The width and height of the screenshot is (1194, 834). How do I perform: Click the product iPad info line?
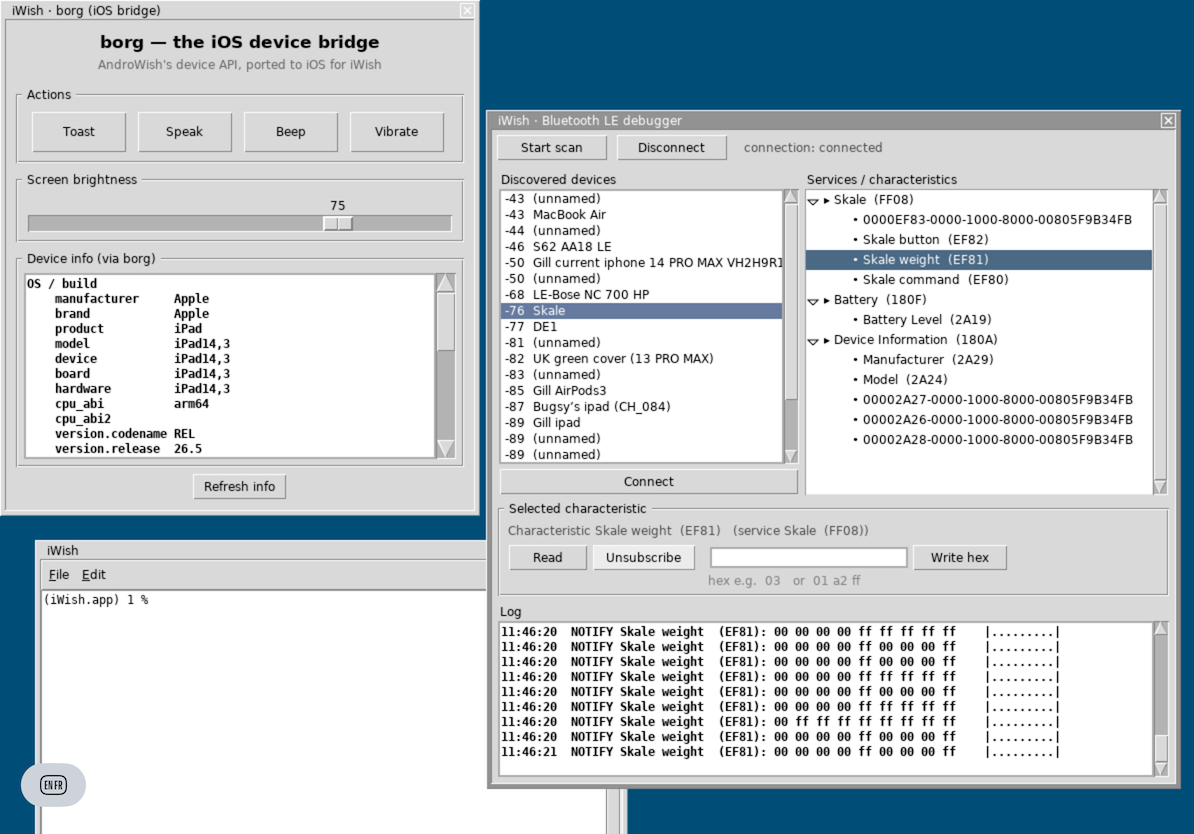click(x=128, y=329)
